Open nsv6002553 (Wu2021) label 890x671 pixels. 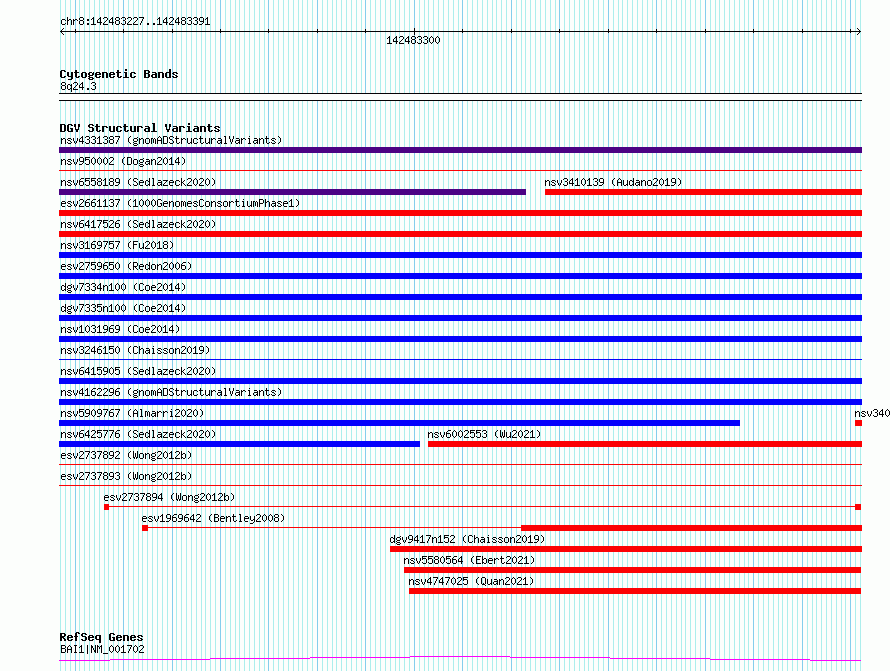tap(484, 434)
